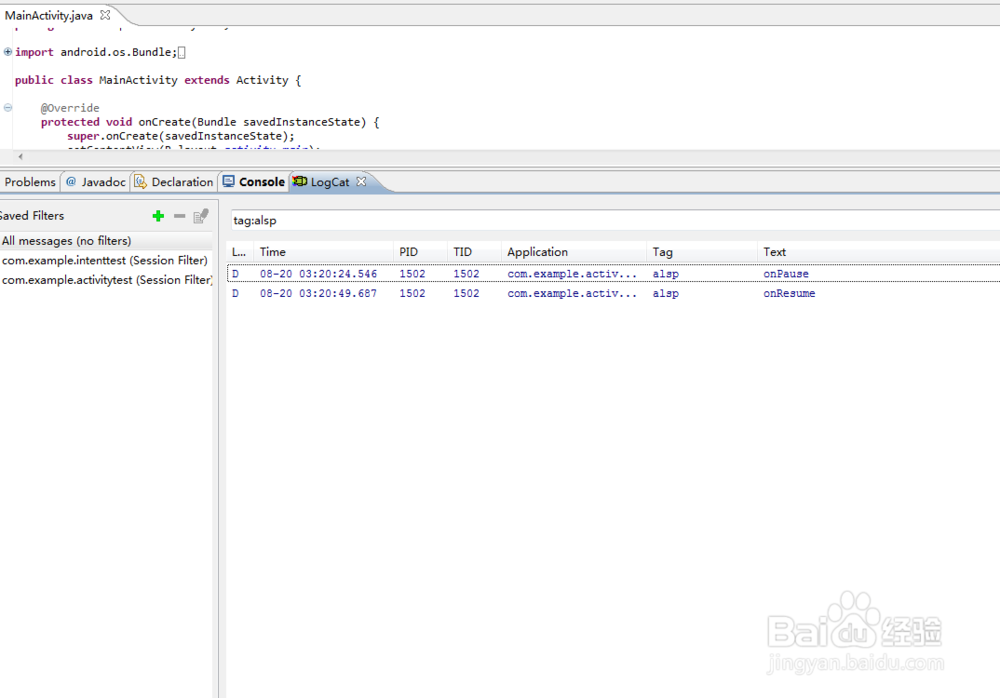Click the Console monitor icon
The image size is (1000, 698).
point(228,181)
